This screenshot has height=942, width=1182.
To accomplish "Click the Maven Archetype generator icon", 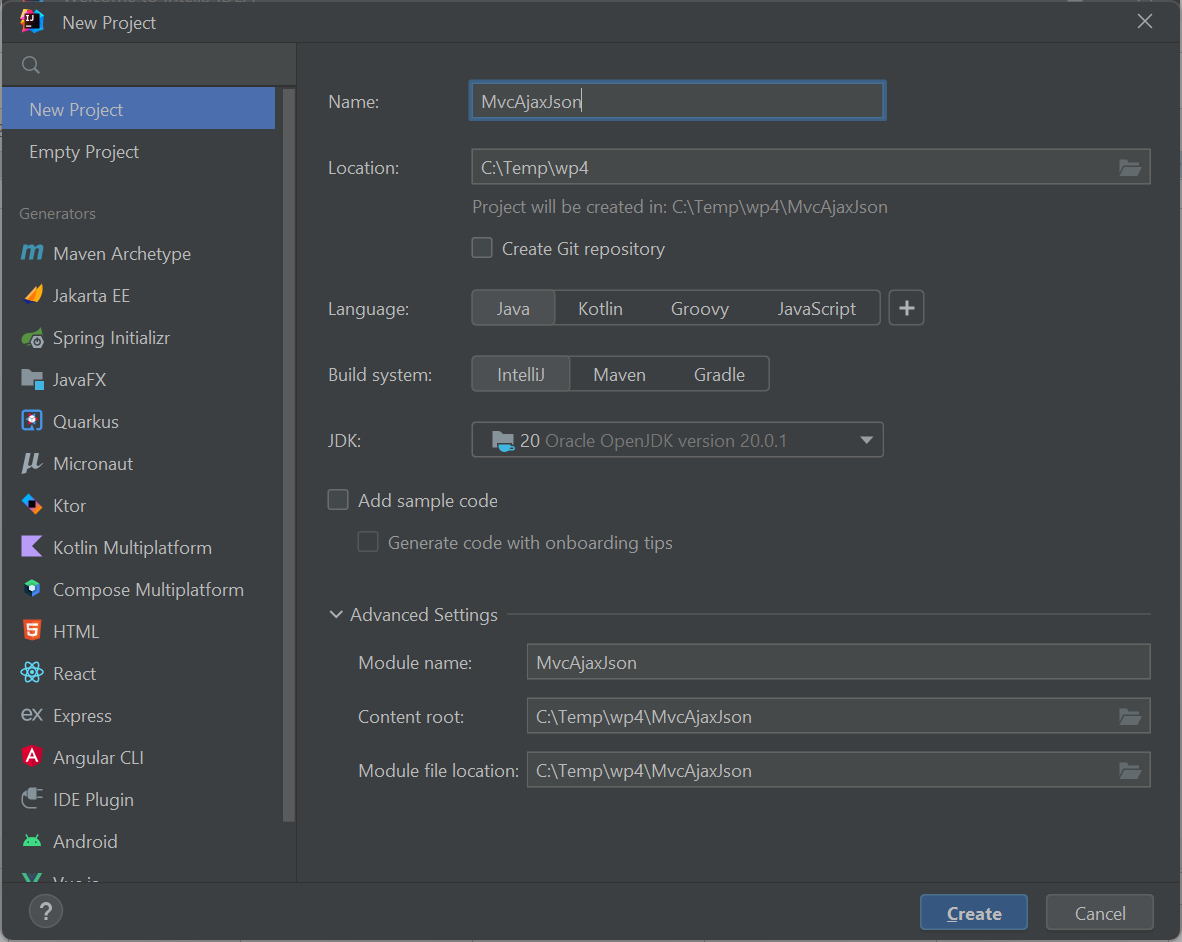I will point(32,252).
